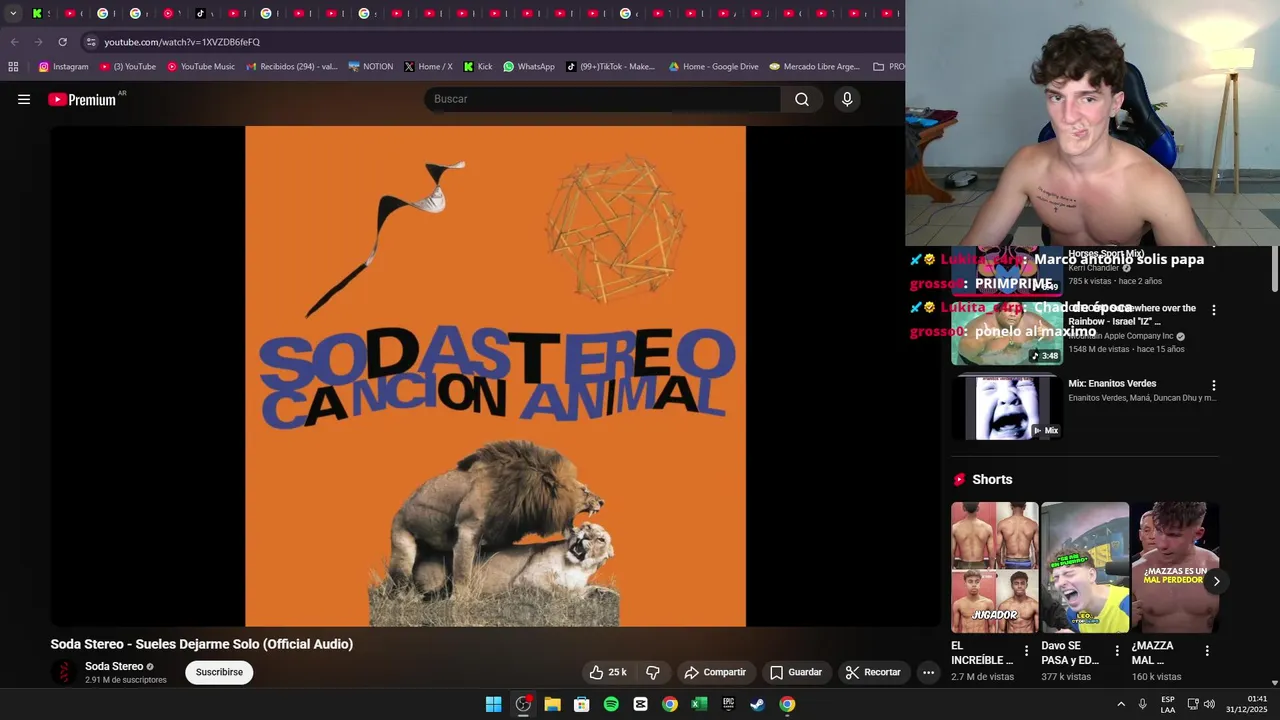Click the video player album art

click(495, 376)
